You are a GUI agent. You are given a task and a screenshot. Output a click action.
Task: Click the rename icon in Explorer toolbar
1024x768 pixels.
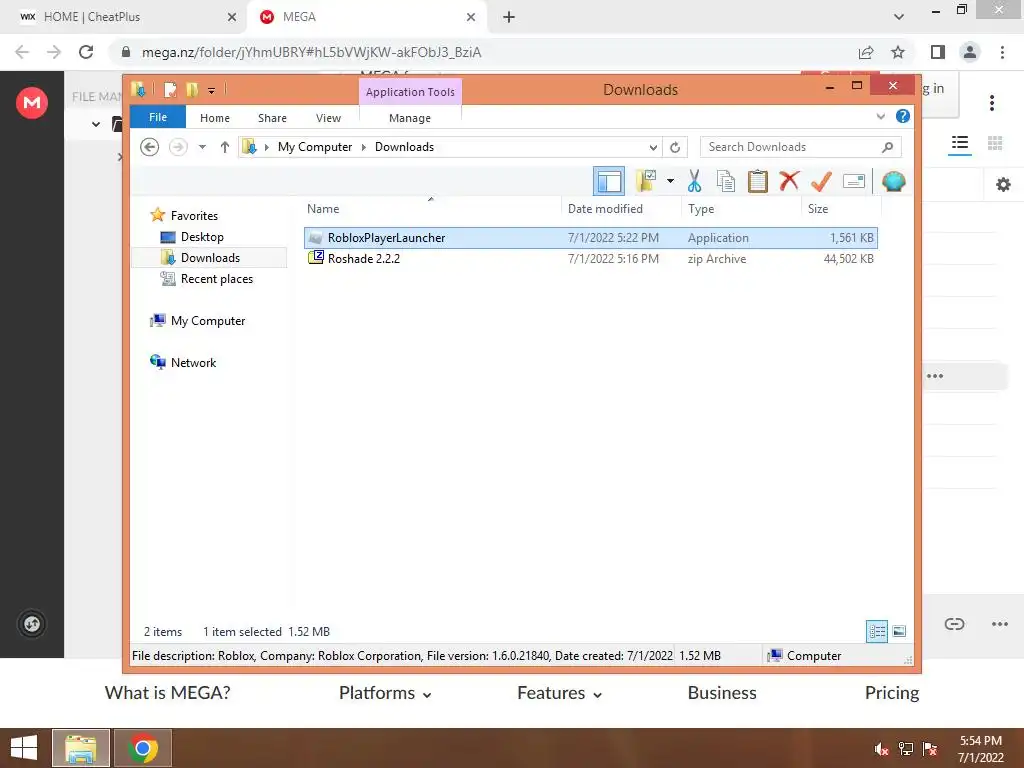854,181
